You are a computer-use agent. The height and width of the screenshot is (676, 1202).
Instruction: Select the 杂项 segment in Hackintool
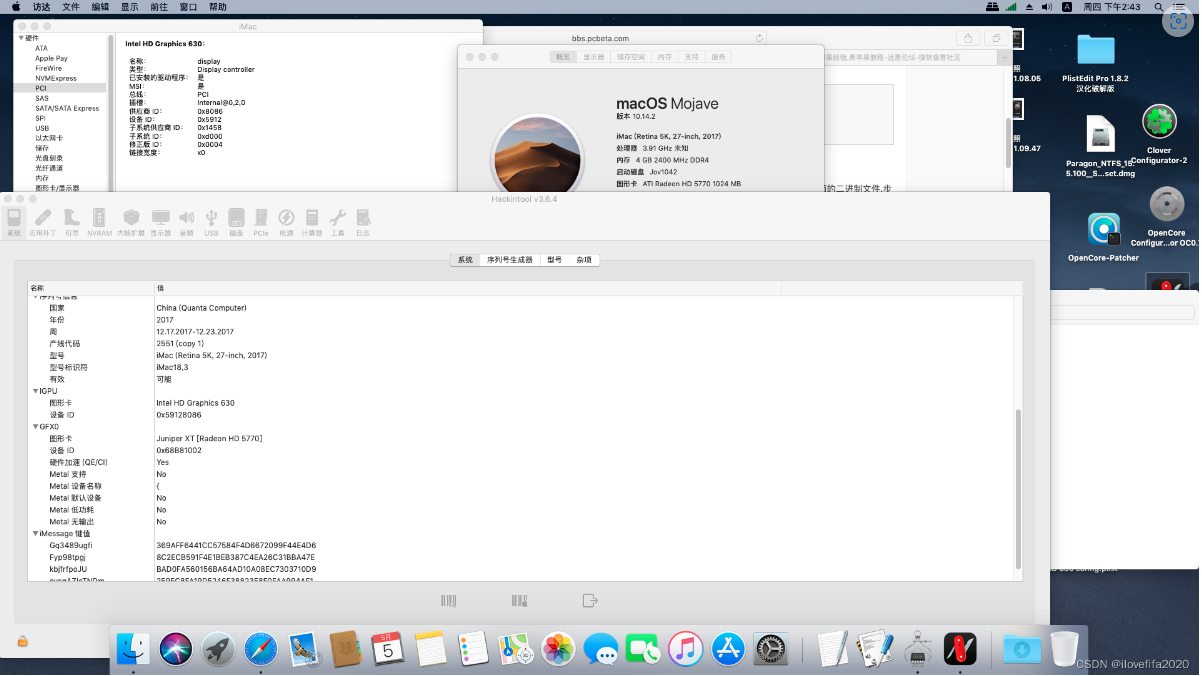583,260
